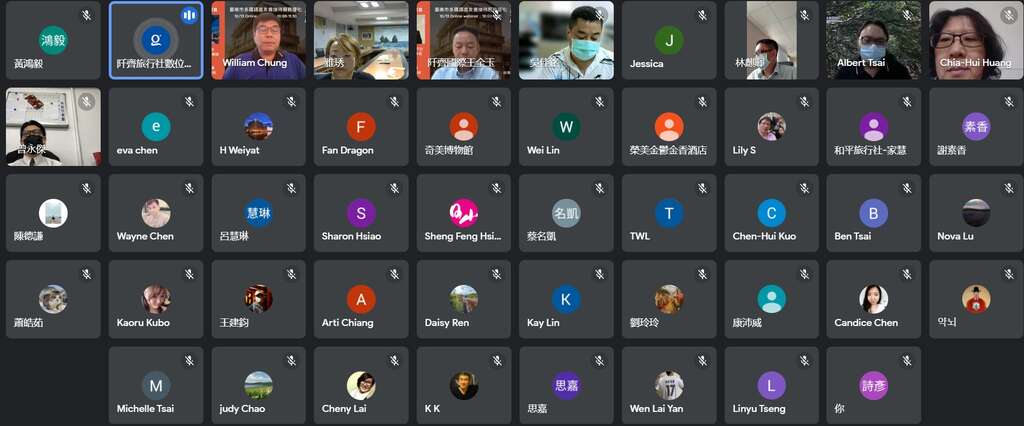This screenshot has width=1024, height=426.
Task: Click Fan Dragon's orange F avatar
Action: tap(361, 127)
